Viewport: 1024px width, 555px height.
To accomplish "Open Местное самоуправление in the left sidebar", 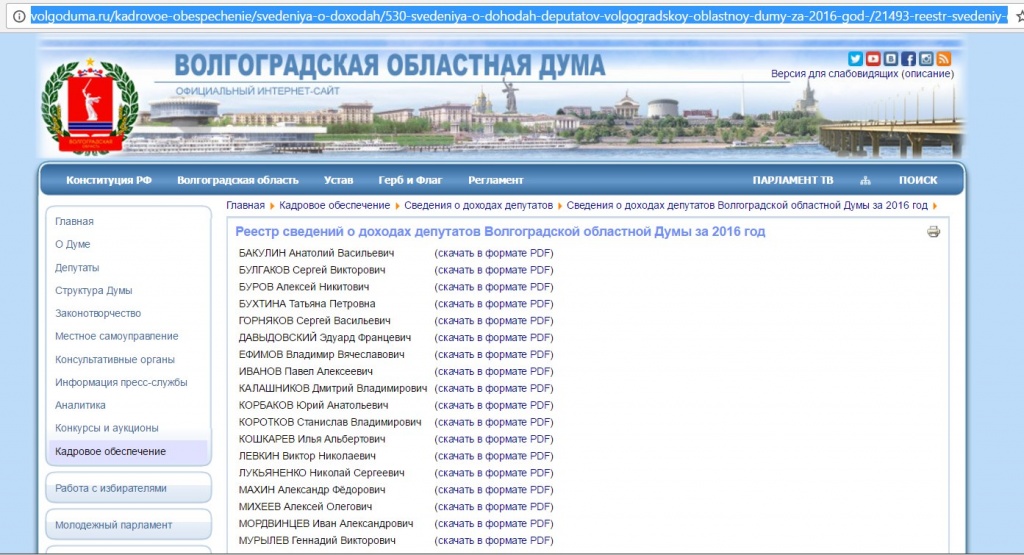I will click(117, 336).
